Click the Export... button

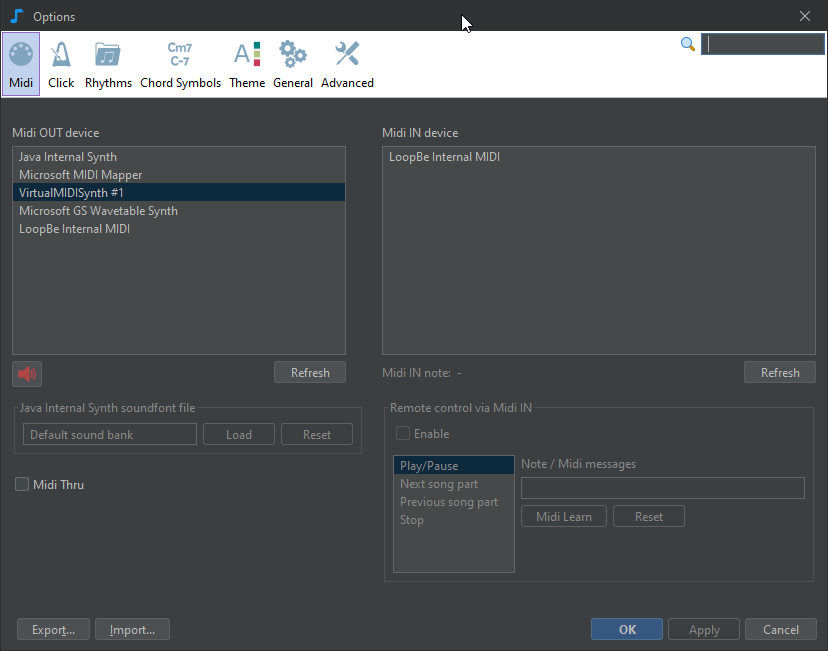pyautogui.click(x=53, y=629)
